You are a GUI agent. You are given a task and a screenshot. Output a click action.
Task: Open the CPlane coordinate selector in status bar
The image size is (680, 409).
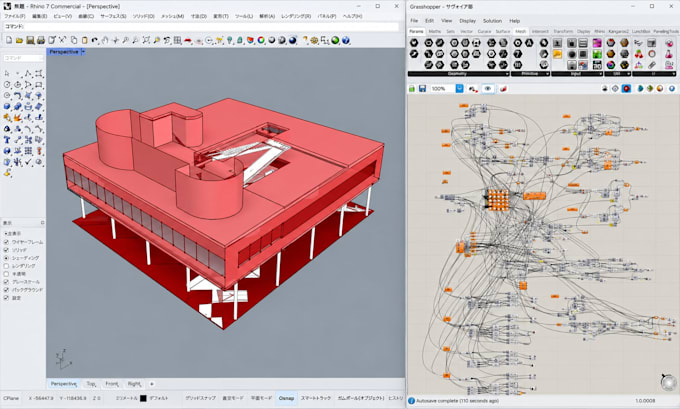click(9, 398)
